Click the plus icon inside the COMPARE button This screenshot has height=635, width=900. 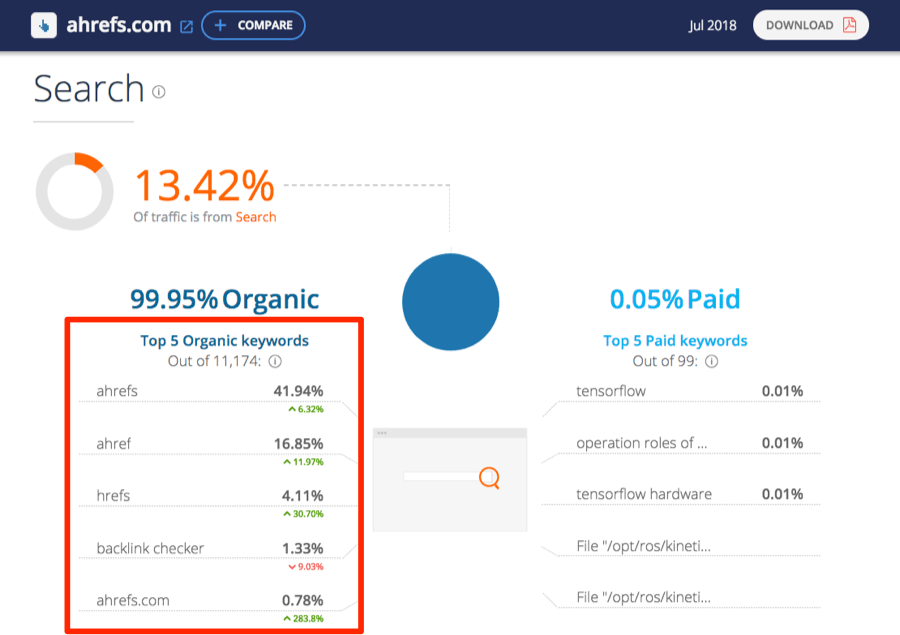coord(219,25)
